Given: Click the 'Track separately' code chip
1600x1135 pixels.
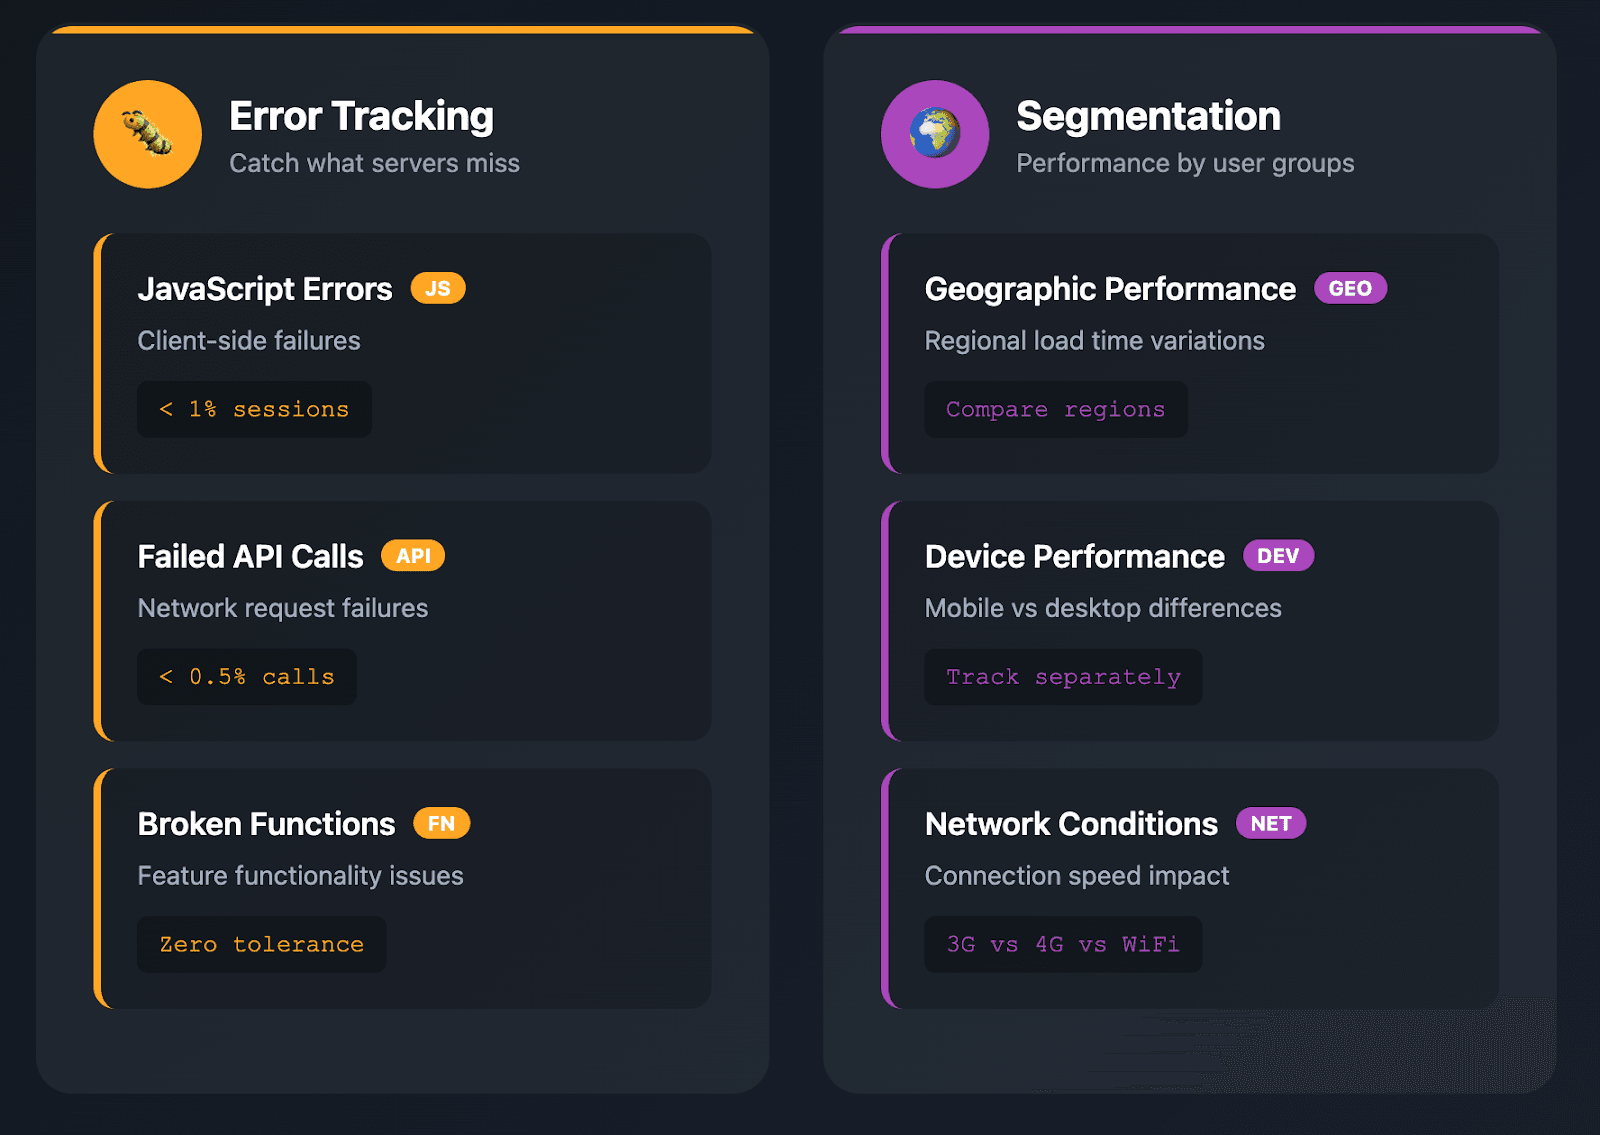Looking at the screenshot, I should pyautogui.click(x=1063, y=677).
